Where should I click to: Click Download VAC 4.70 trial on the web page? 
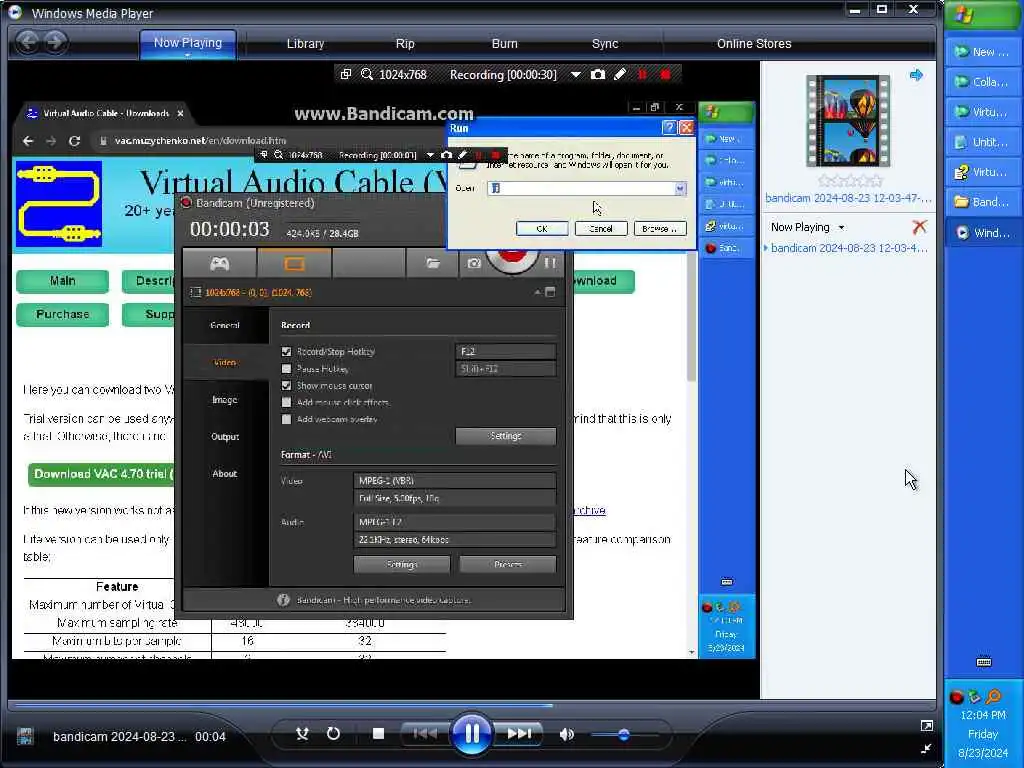click(102, 474)
